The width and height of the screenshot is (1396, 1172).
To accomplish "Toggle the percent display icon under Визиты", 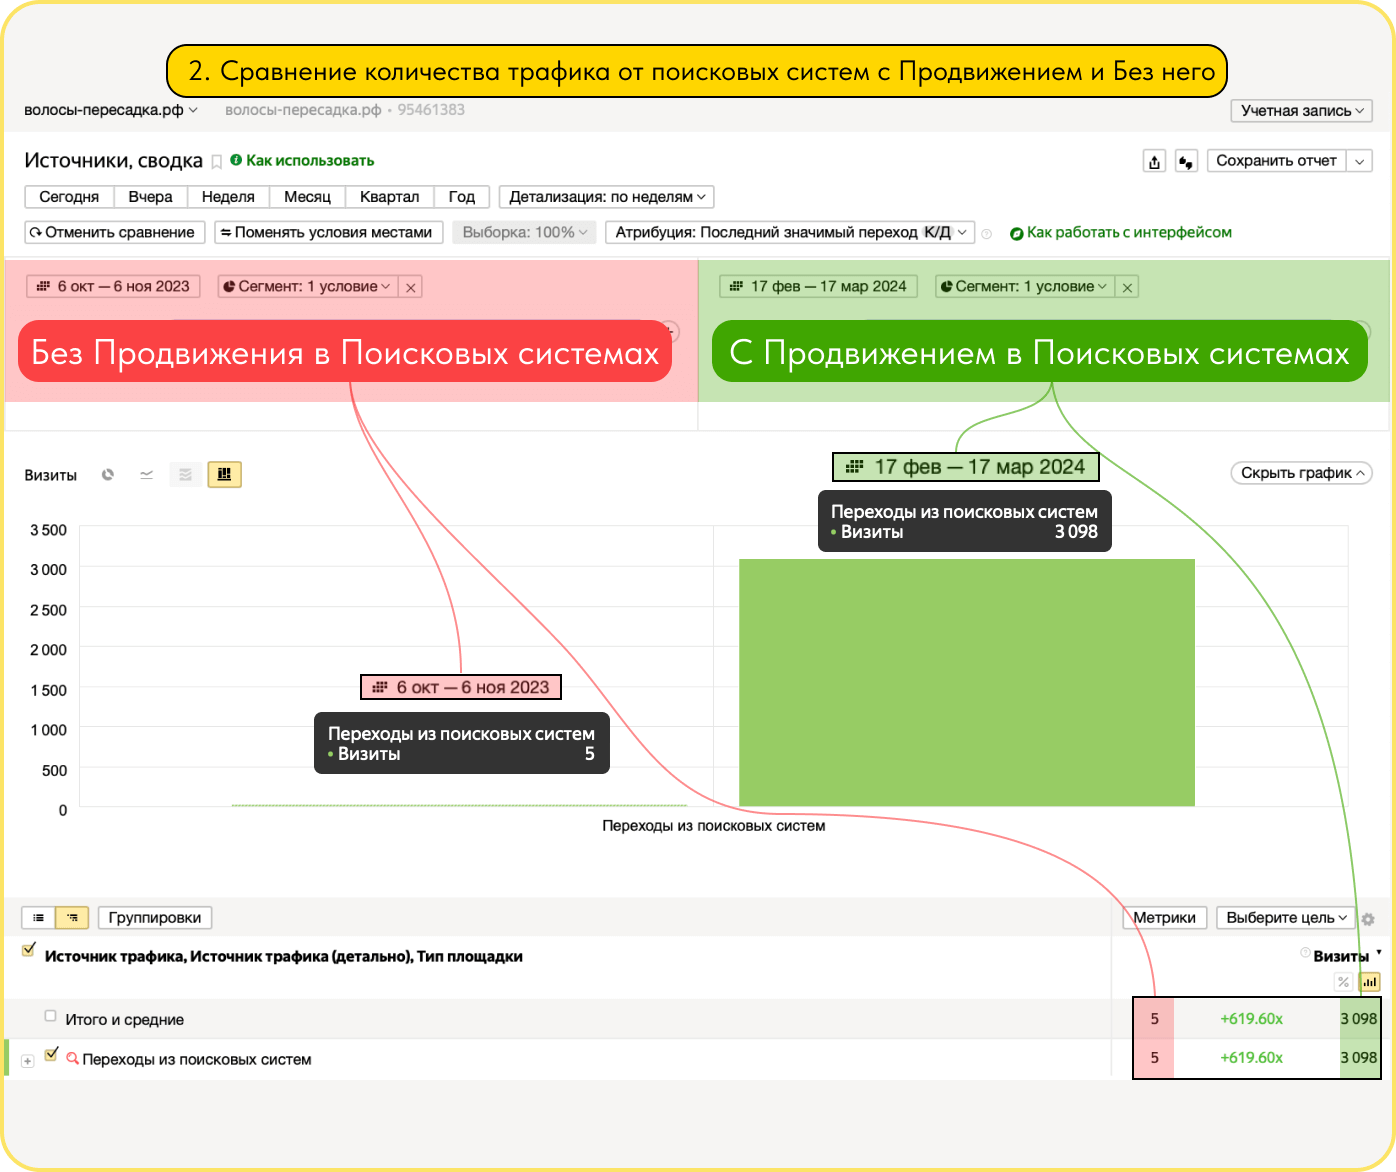I will click(x=1343, y=982).
